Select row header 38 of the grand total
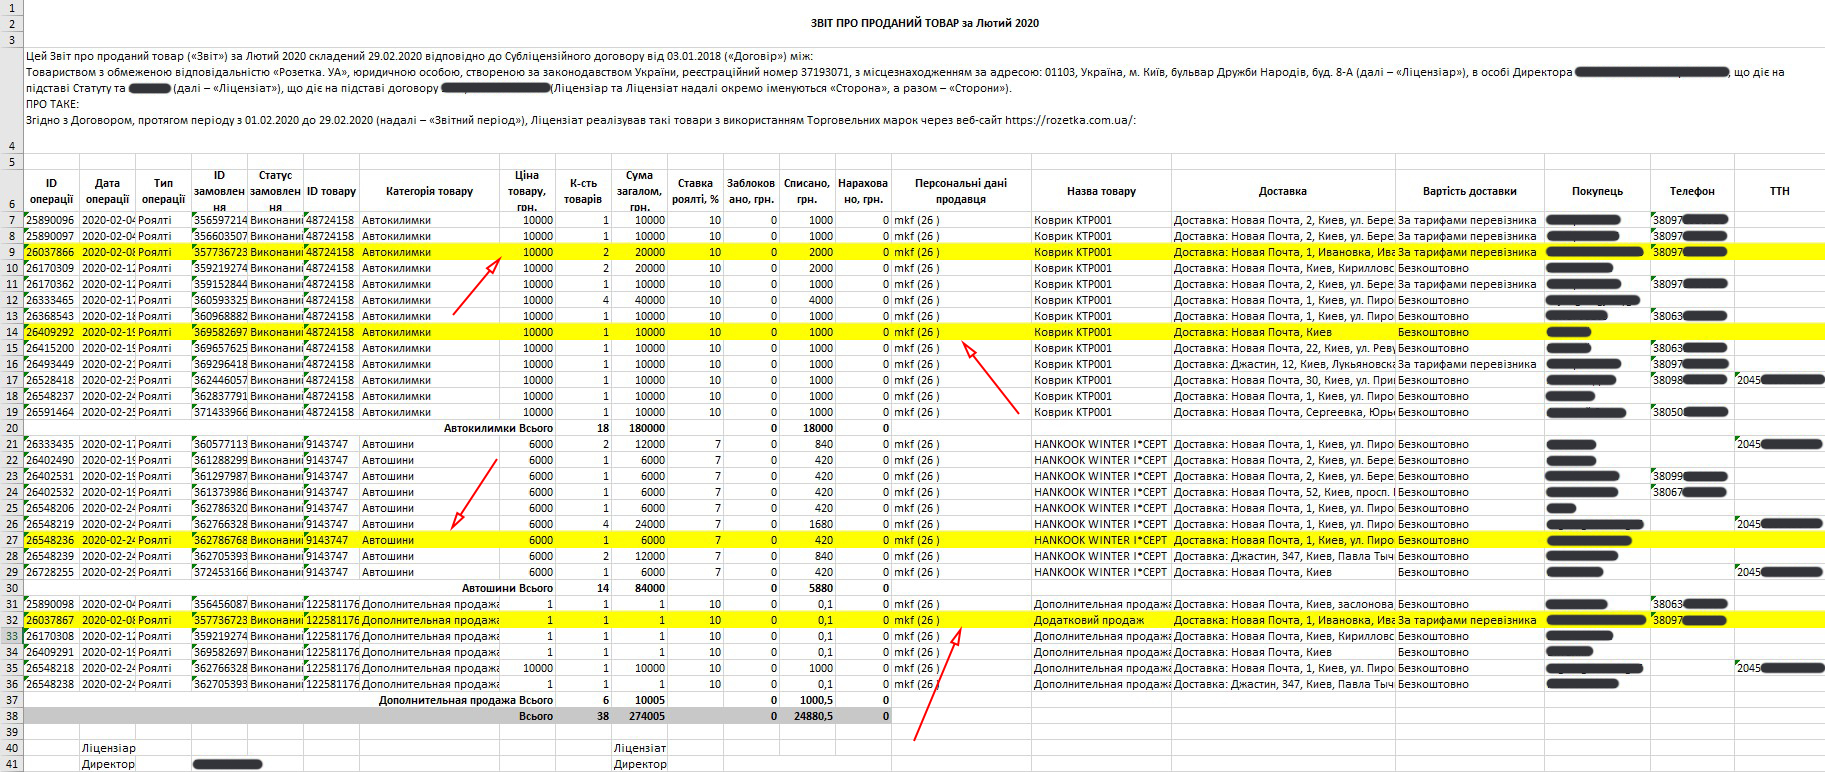1825x772 pixels. point(12,716)
